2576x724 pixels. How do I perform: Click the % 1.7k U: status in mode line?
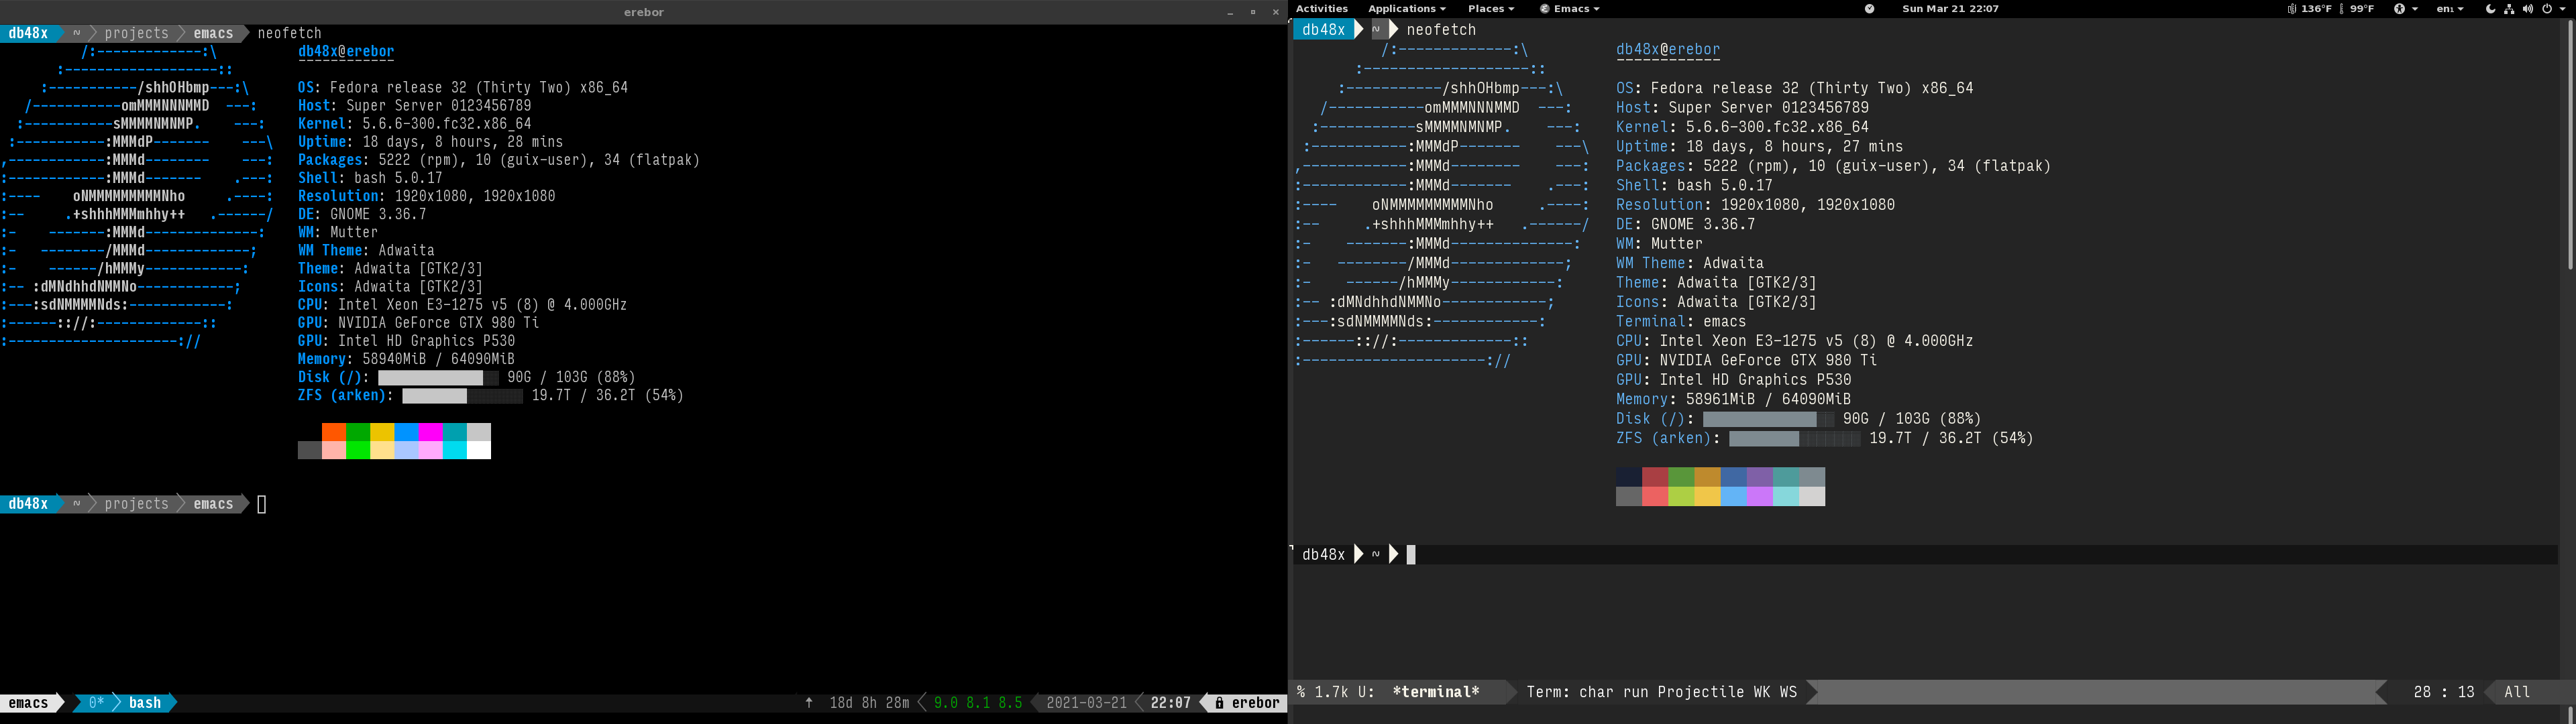tap(1335, 692)
